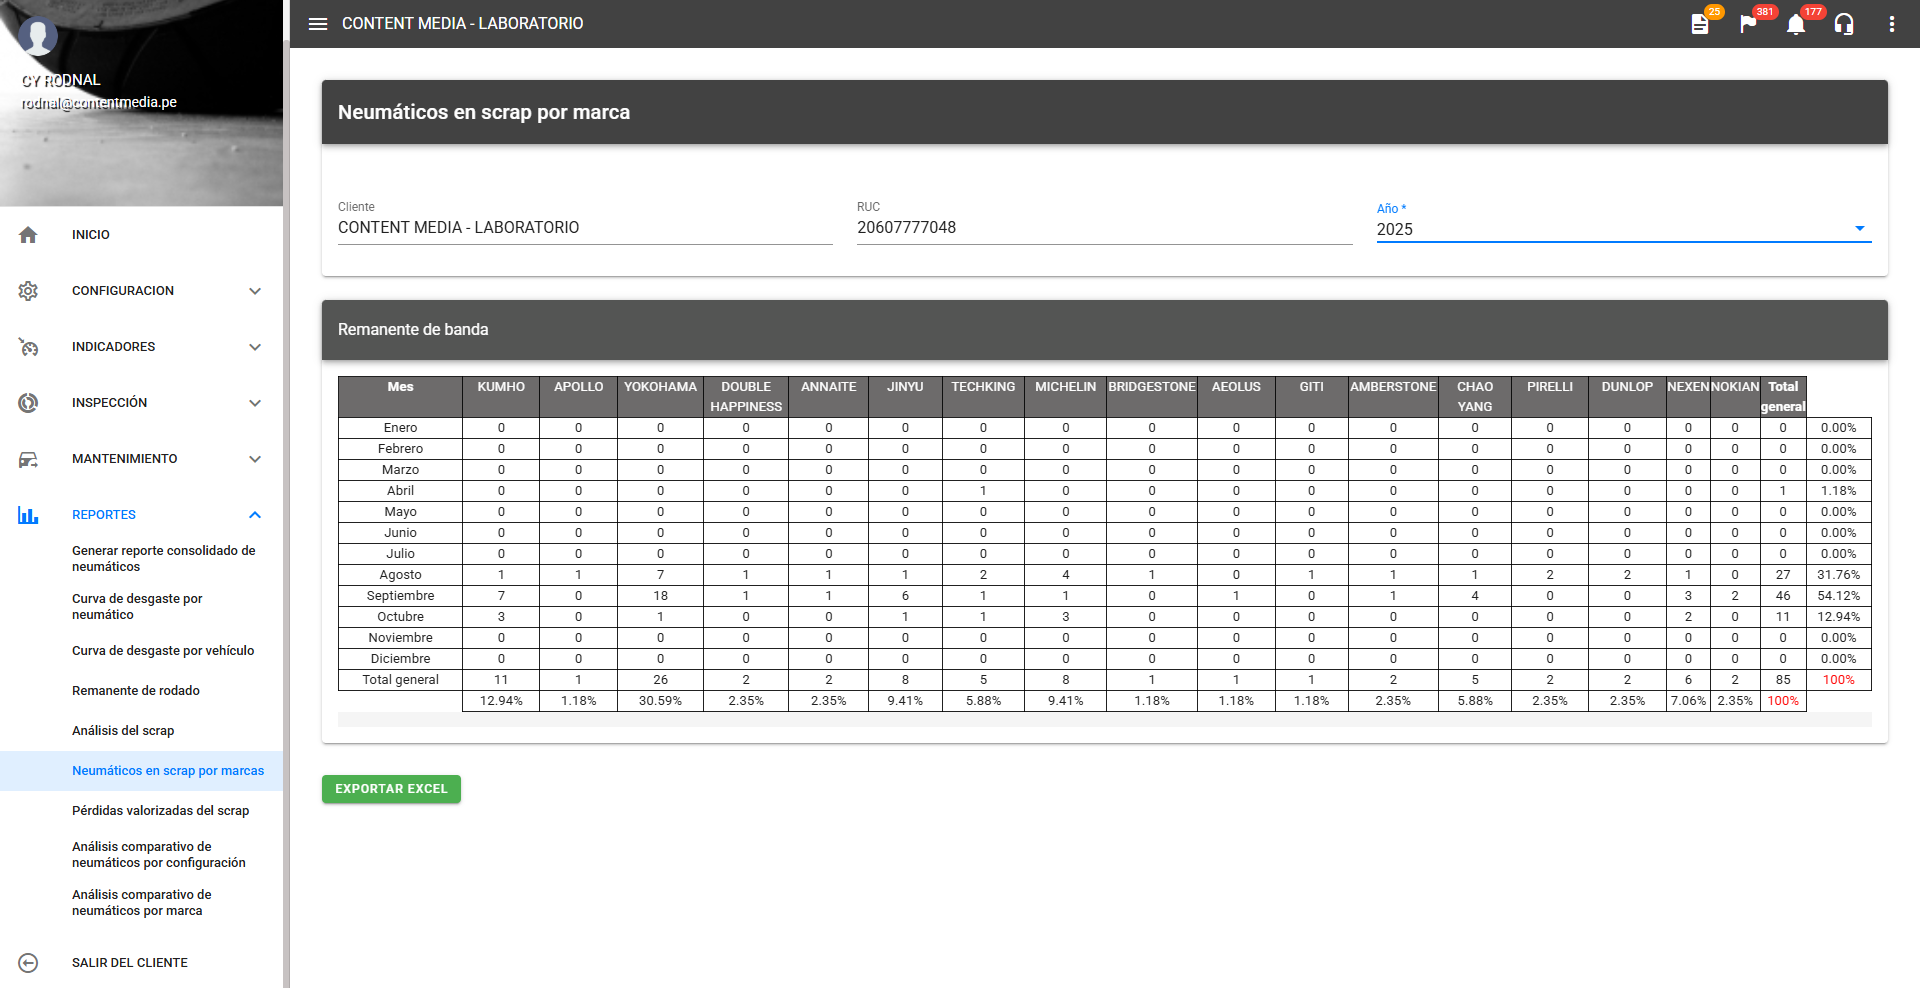Click the headset support icon
The image size is (1920, 988).
pyautogui.click(x=1844, y=24)
